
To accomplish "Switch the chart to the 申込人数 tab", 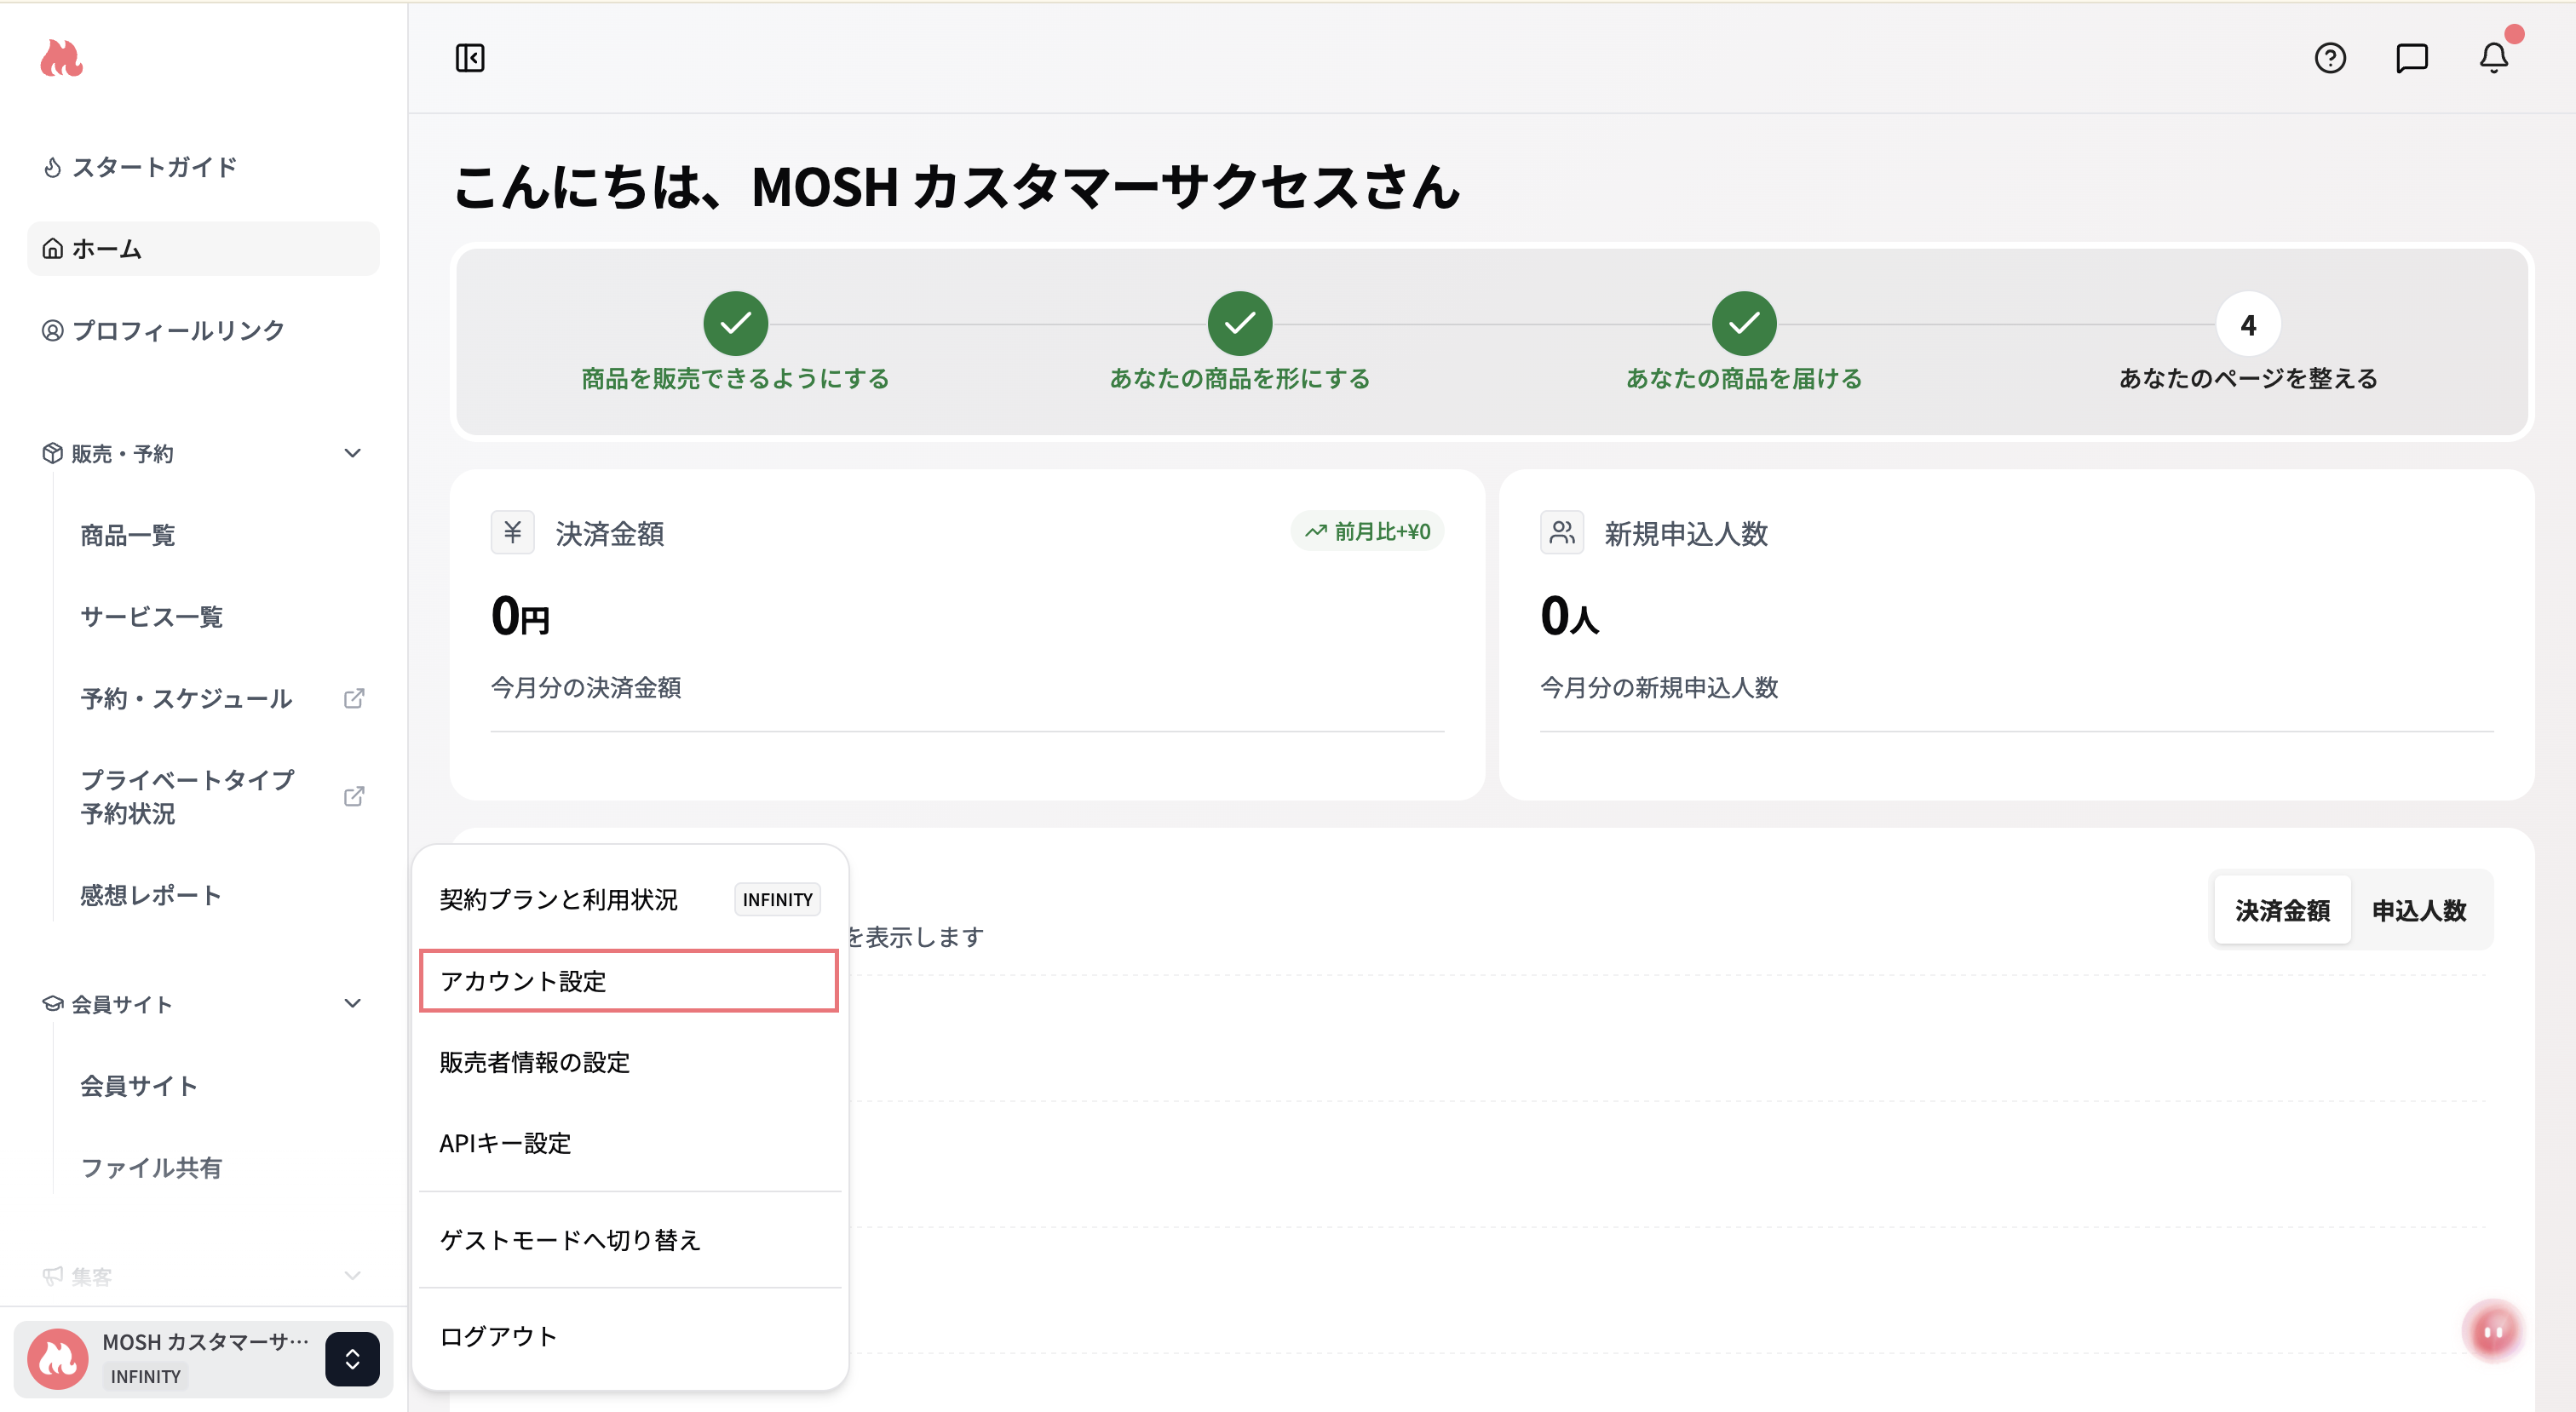I will tap(2419, 910).
